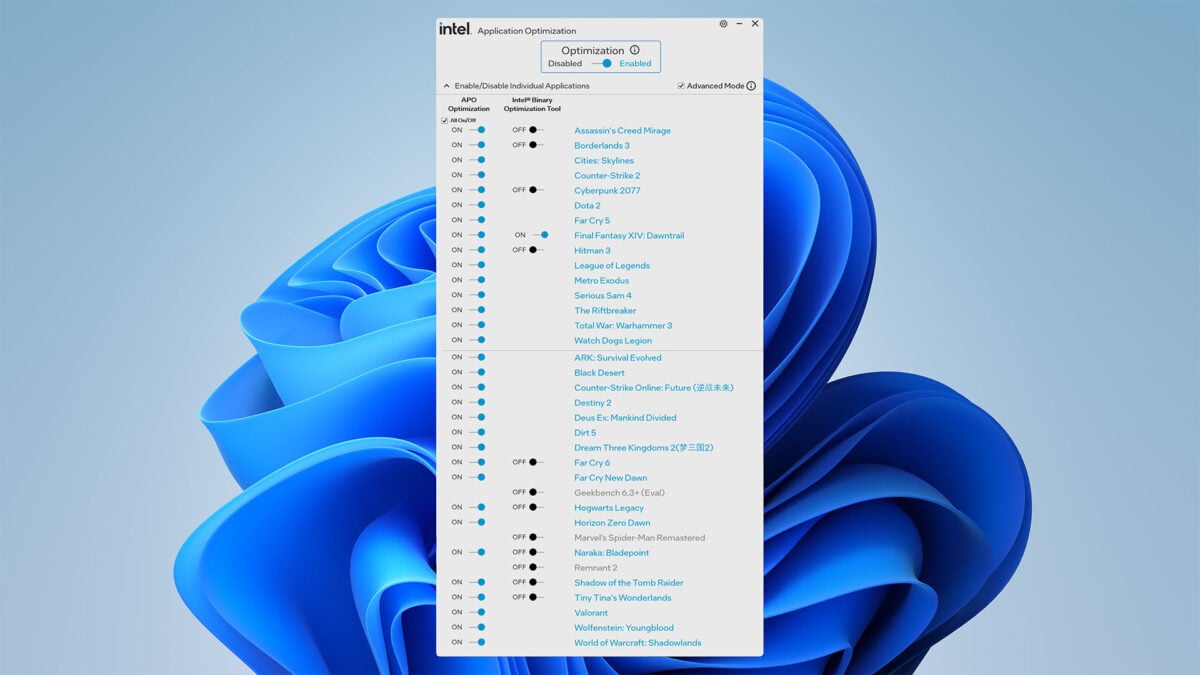The width and height of the screenshot is (1200, 675).
Task: Open the Borderlands 3 link
Action: pyautogui.click(x=603, y=145)
